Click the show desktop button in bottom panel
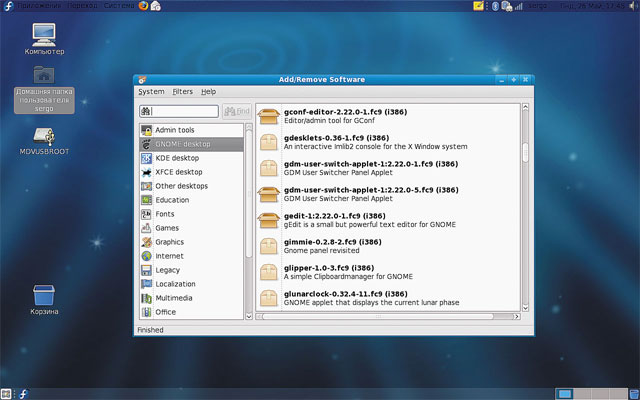 [6, 394]
